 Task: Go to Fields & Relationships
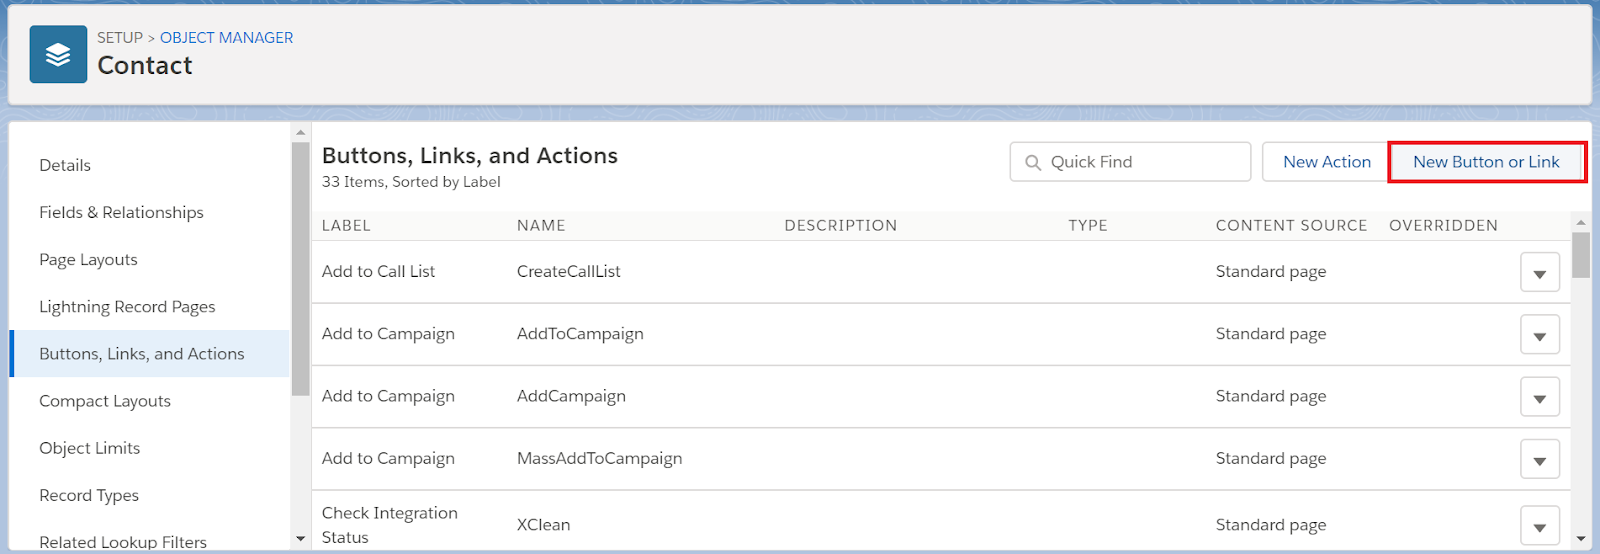pyautogui.click(x=121, y=212)
